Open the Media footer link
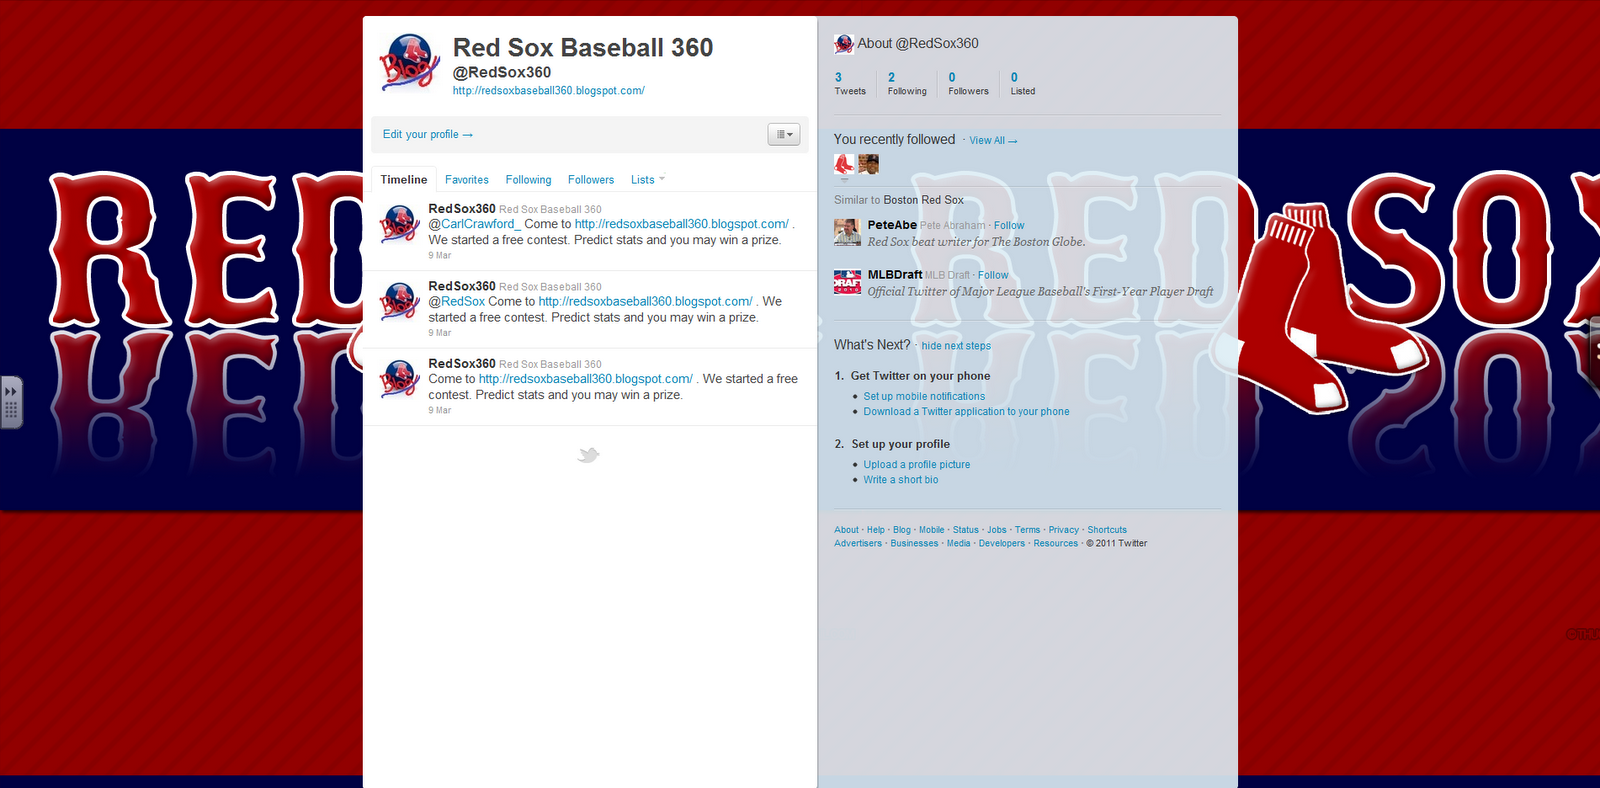 pos(959,544)
